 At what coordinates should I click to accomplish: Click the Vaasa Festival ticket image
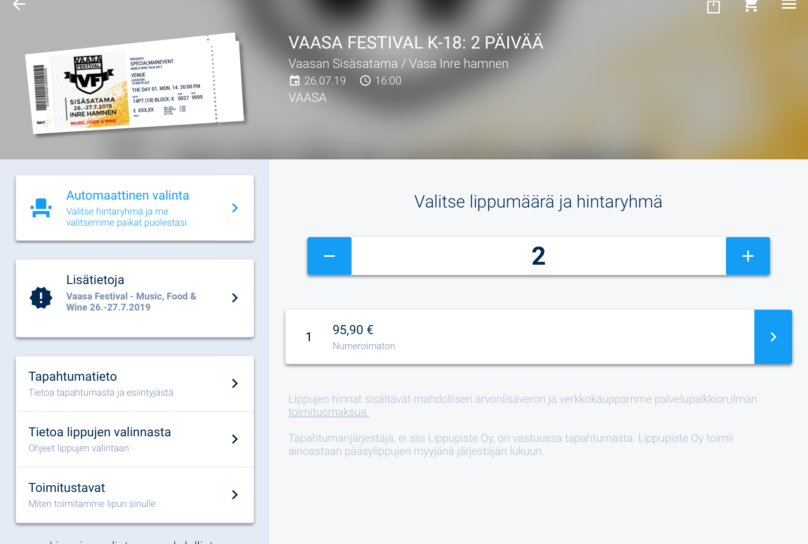(x=134, y=84)
